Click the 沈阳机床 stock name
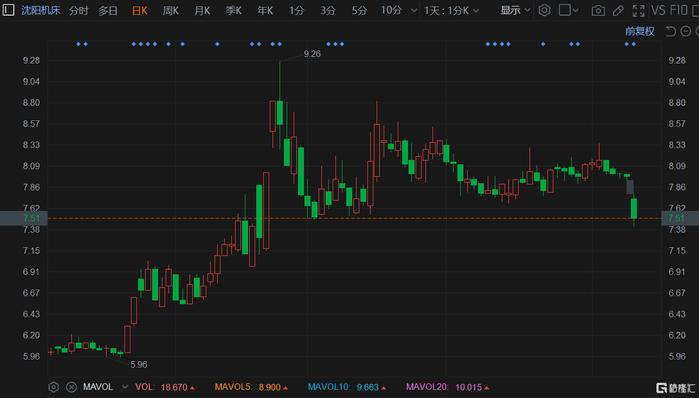699x398 pixels. 41,10
